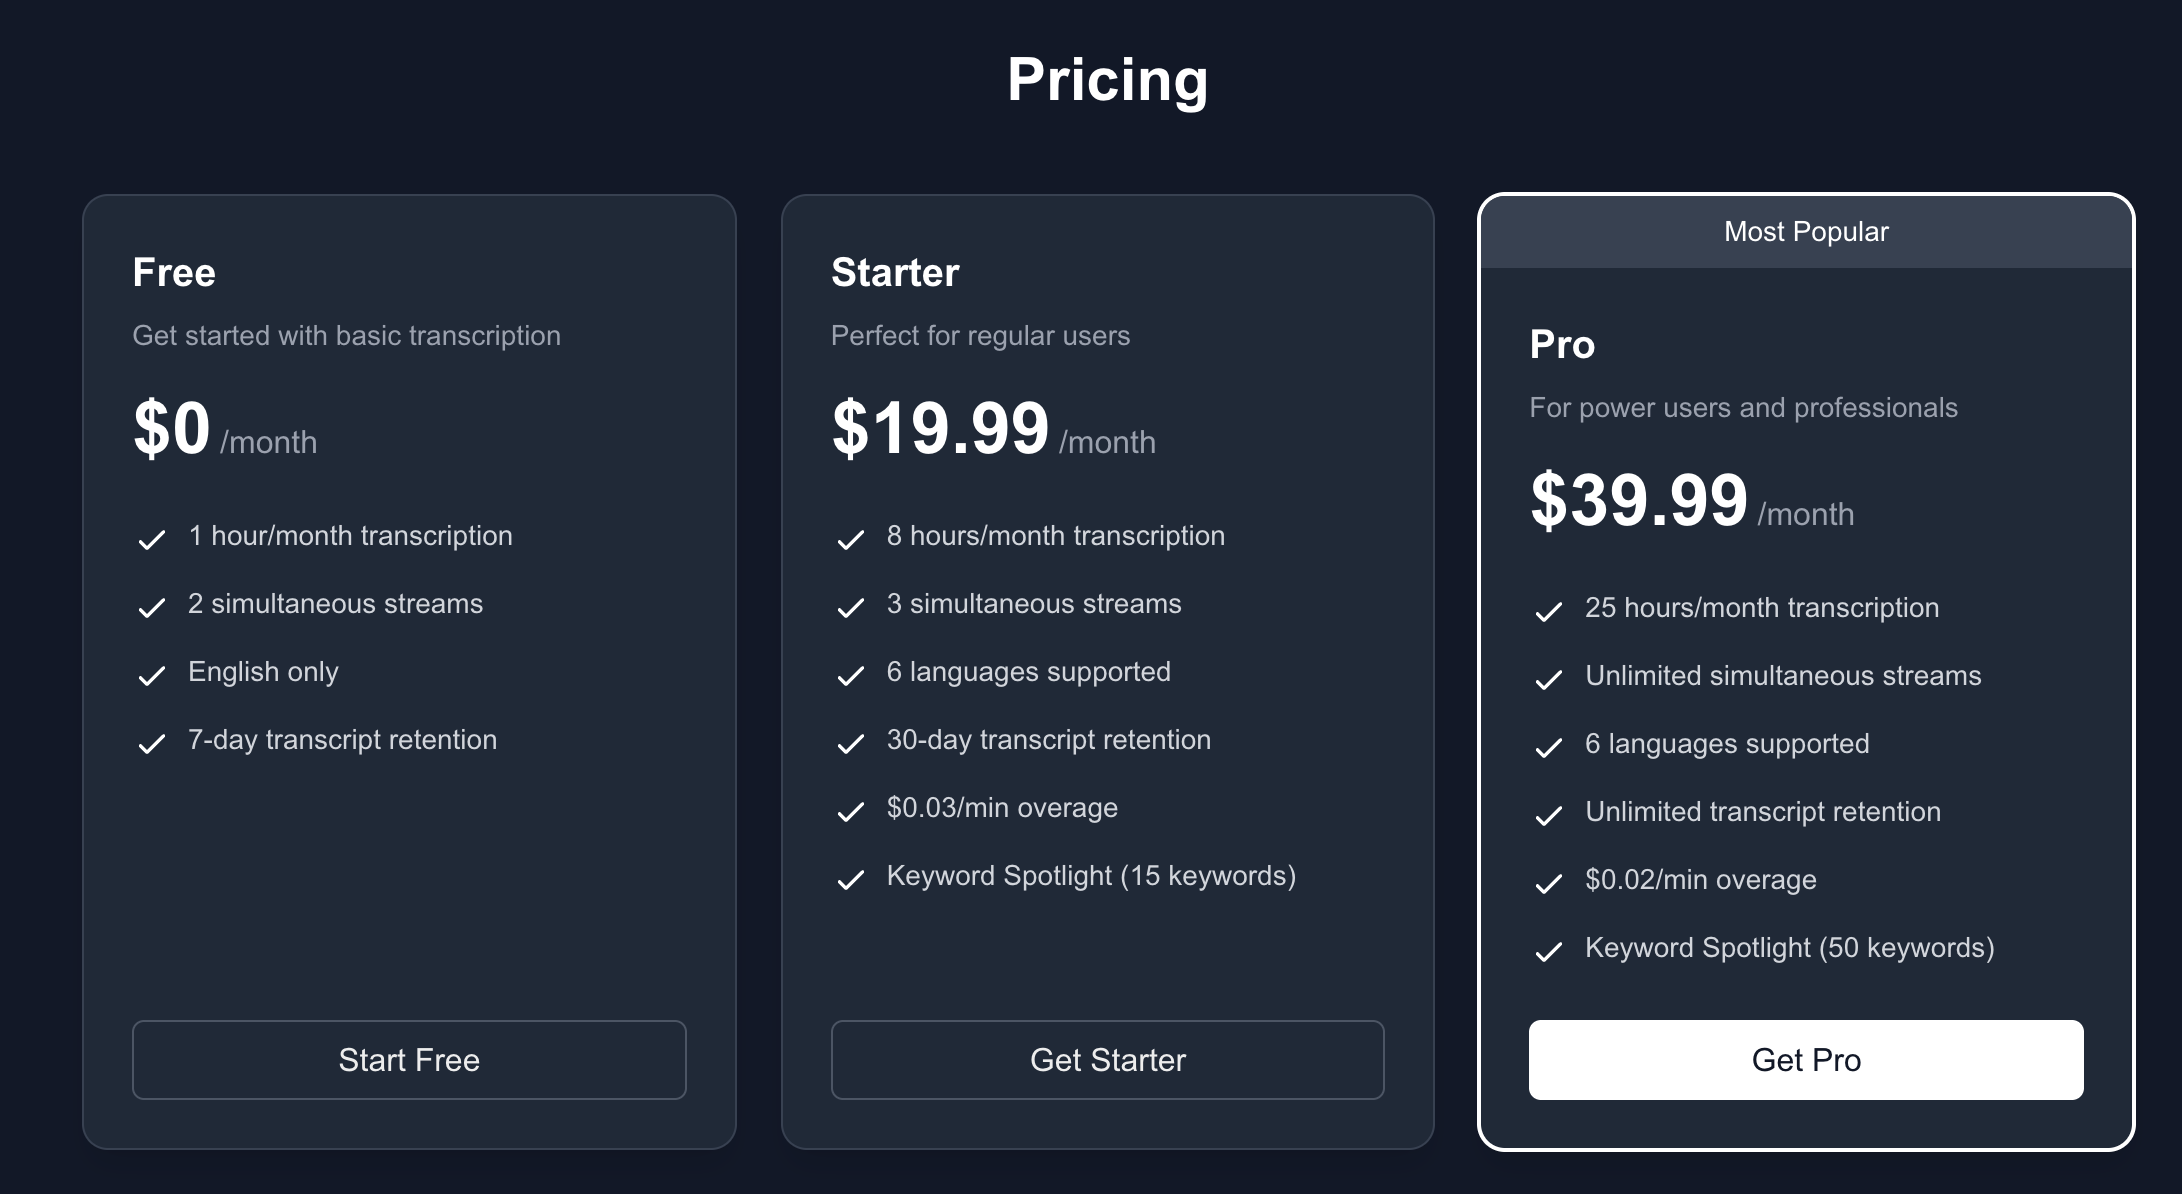Image resolution: width=2182 pixels, height=1194 pixels.
Task: Click checkmark next to $0.03/min overage
Action: coord(850,812)
